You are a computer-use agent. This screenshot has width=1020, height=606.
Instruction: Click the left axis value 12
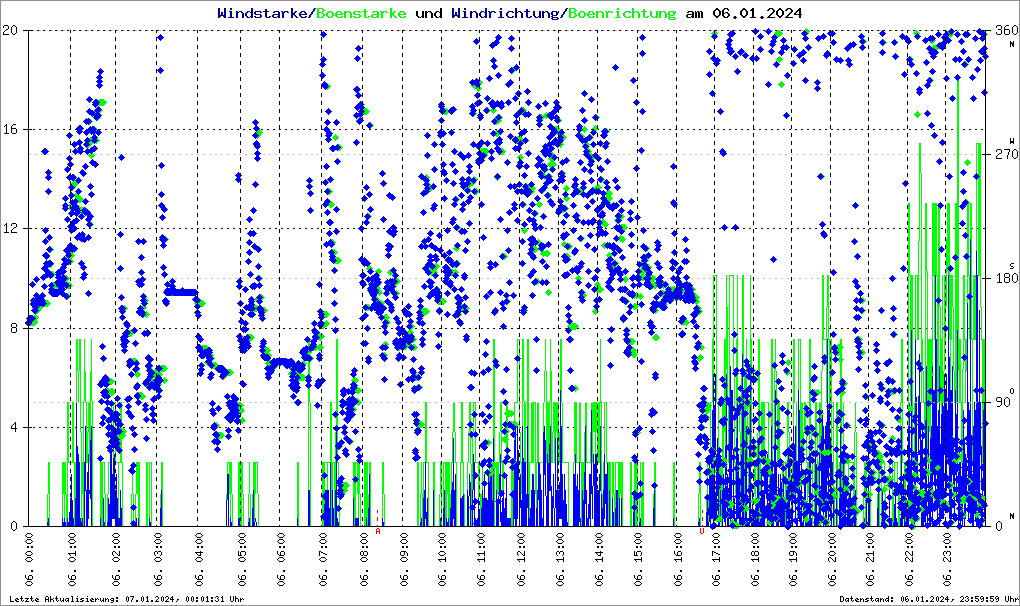(x=15, y=229)
